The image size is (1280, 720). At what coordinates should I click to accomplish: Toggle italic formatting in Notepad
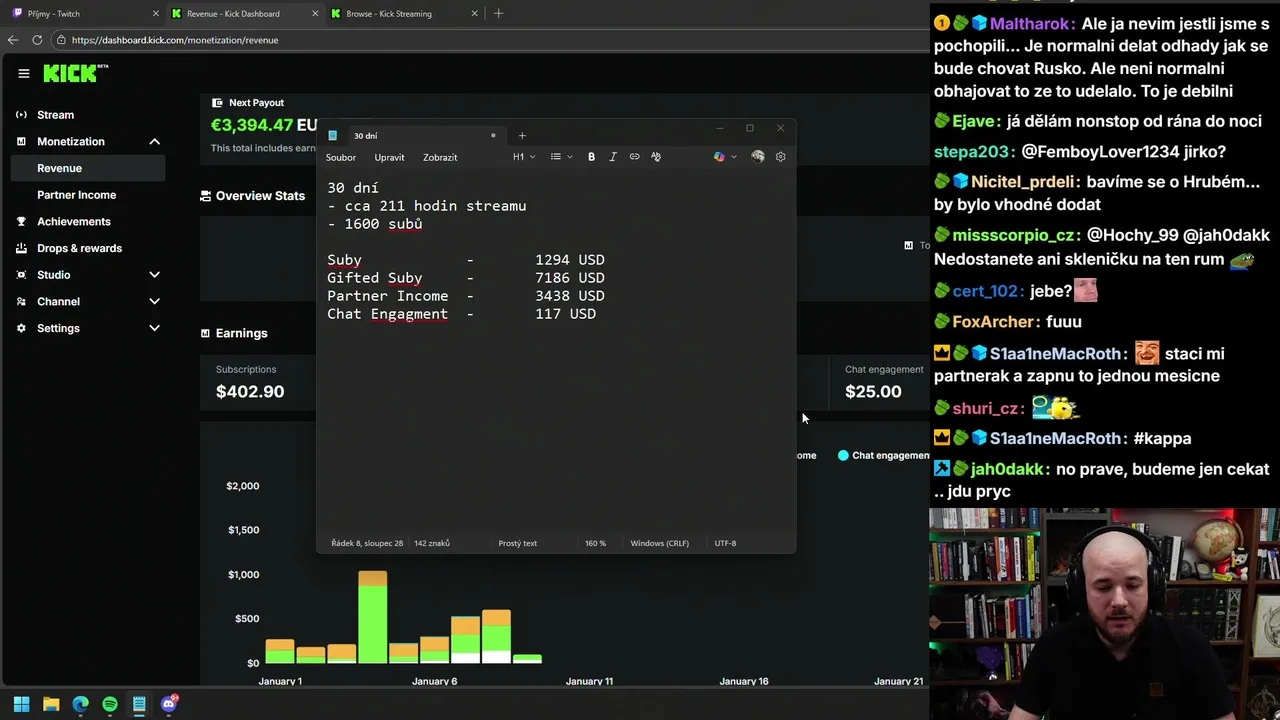[x=613, y=157]
